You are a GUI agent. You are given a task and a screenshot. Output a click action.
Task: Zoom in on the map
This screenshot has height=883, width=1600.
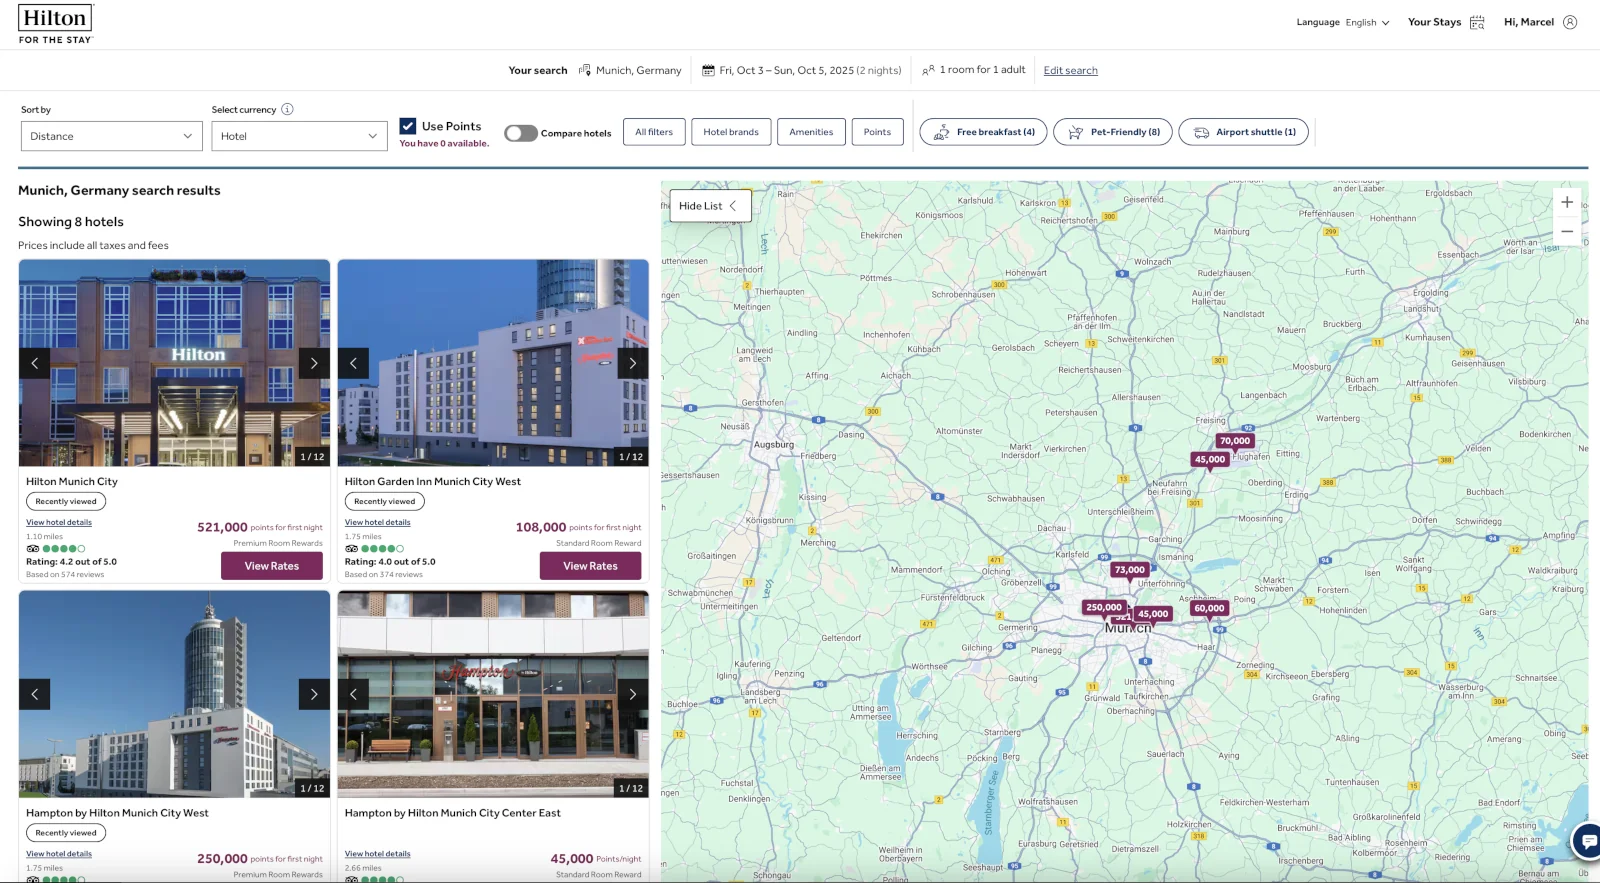1567,202
